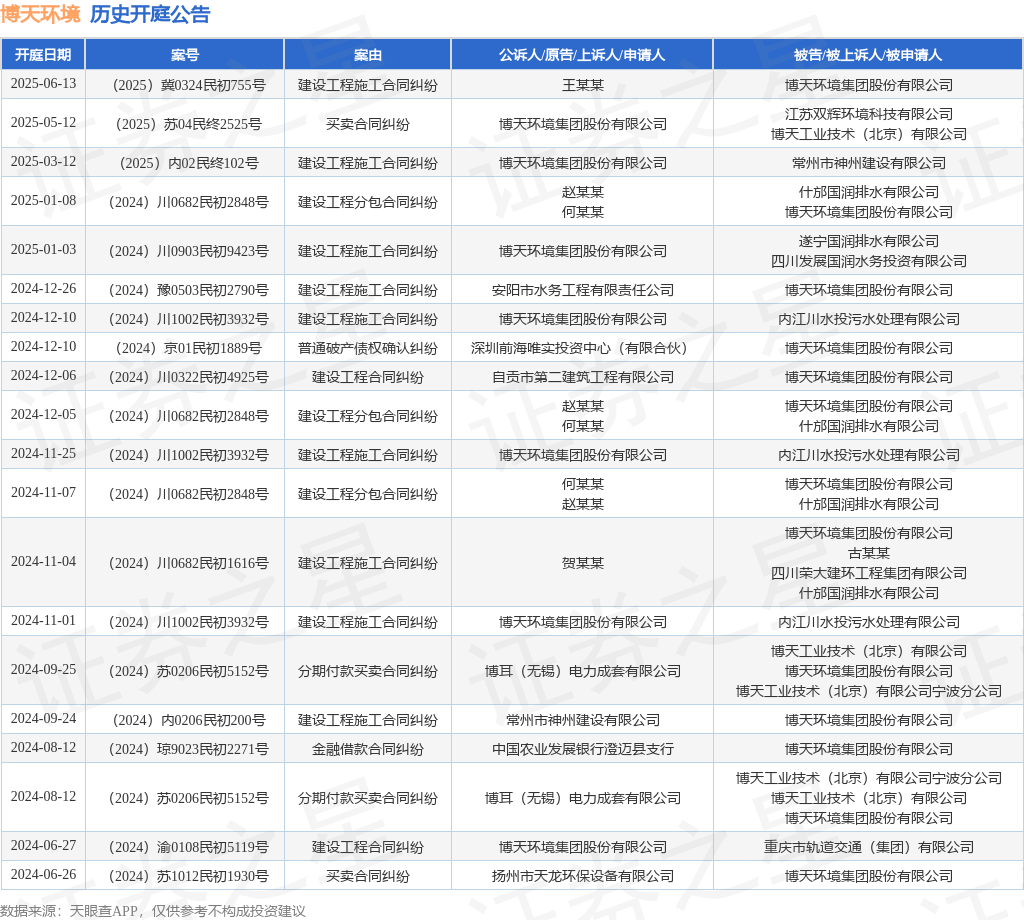The image size is (1024, 920).
Task: Click the date 2024-11-07
Action: coord(43,492)
